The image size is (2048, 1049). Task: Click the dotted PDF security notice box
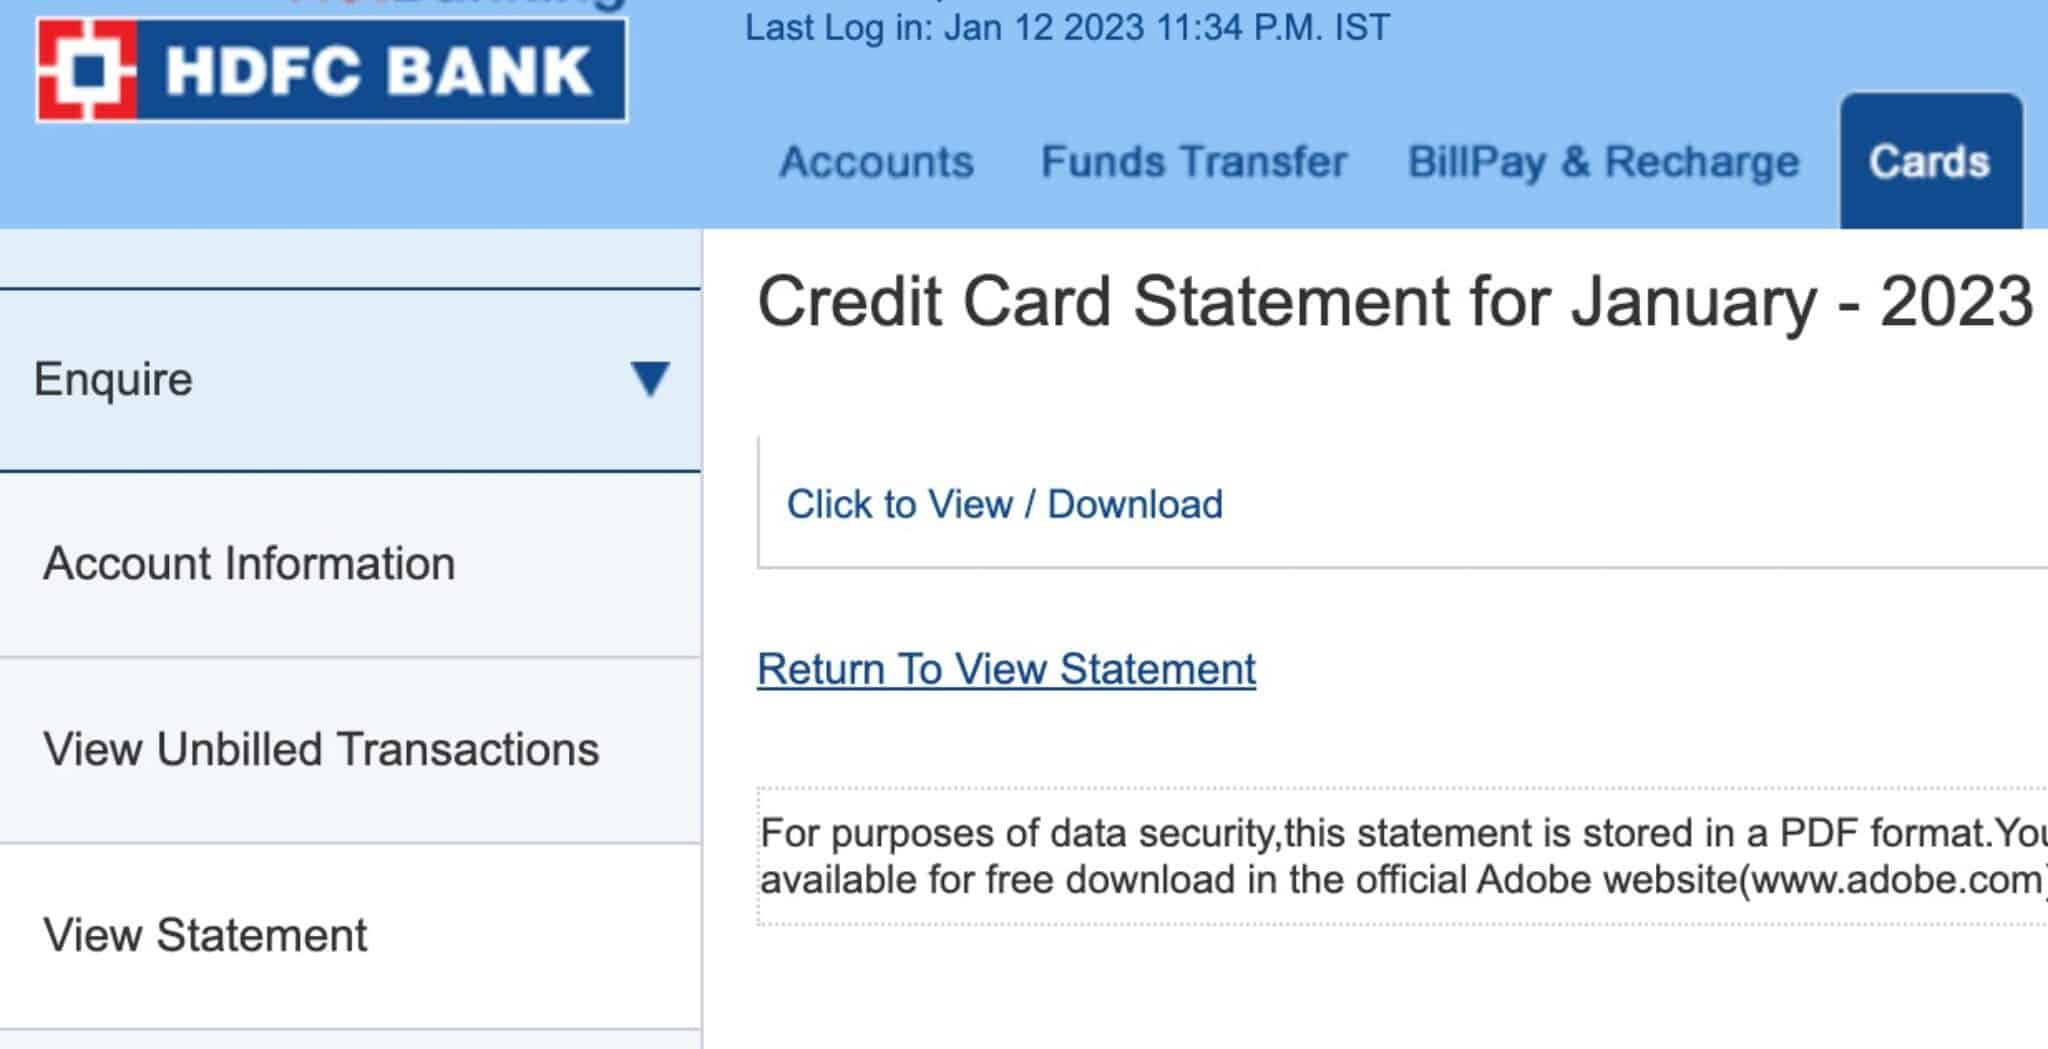pyautogui.click(x=1400, y=855)
